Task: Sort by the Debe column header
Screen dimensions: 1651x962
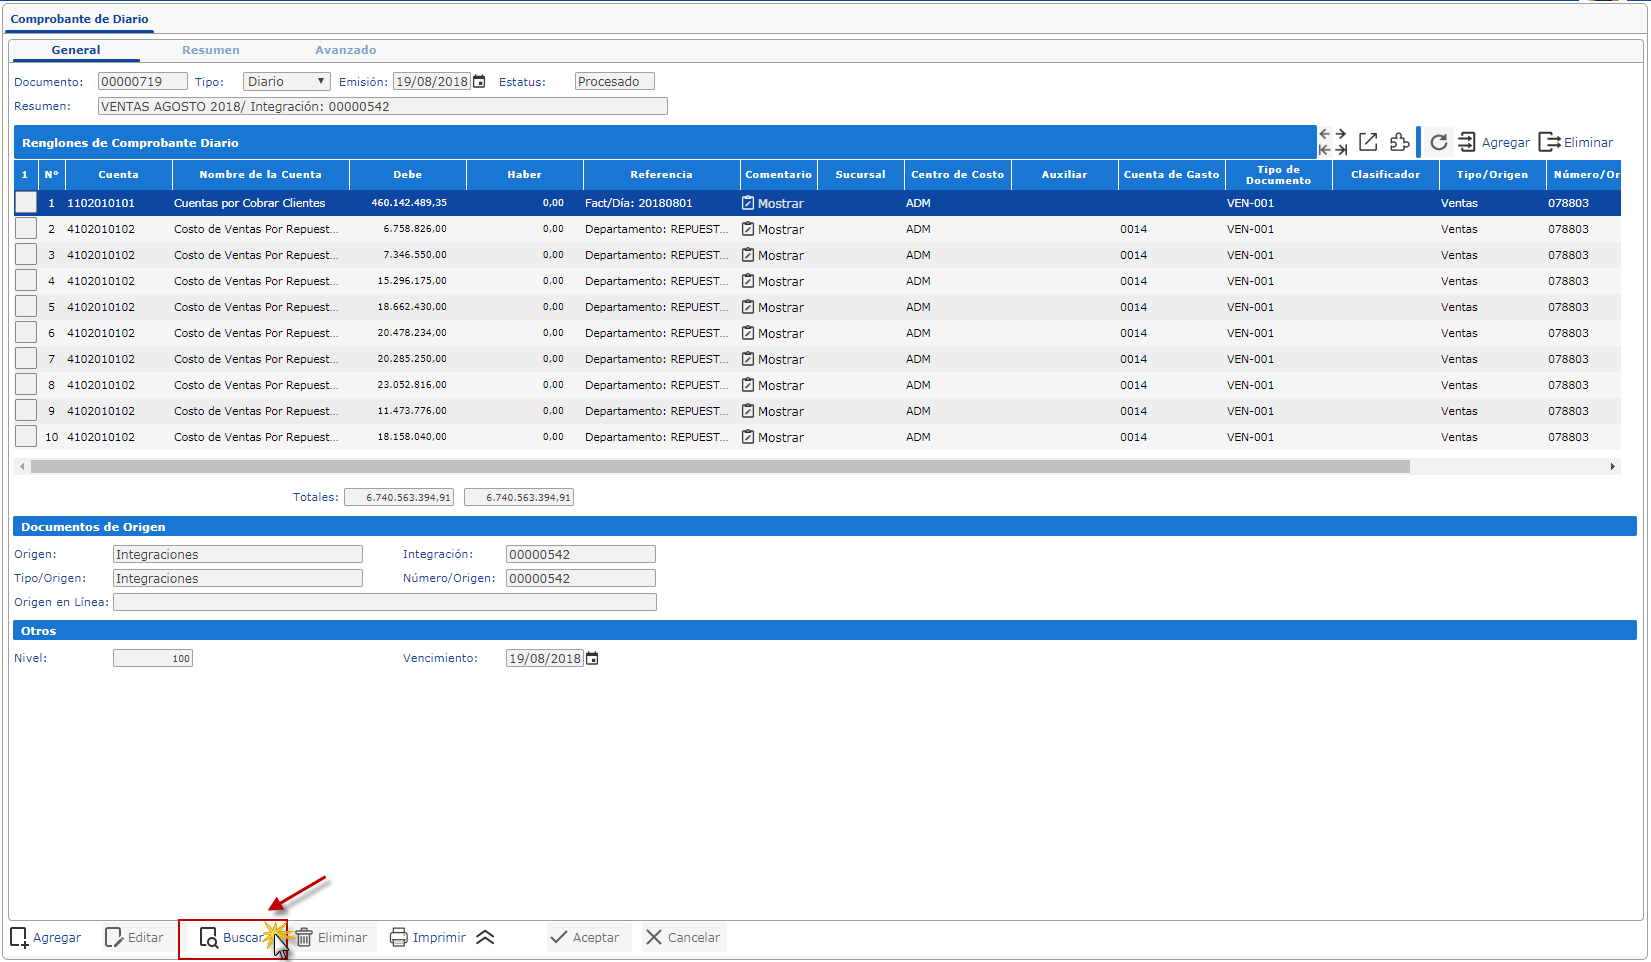Action: coord(408,175)
